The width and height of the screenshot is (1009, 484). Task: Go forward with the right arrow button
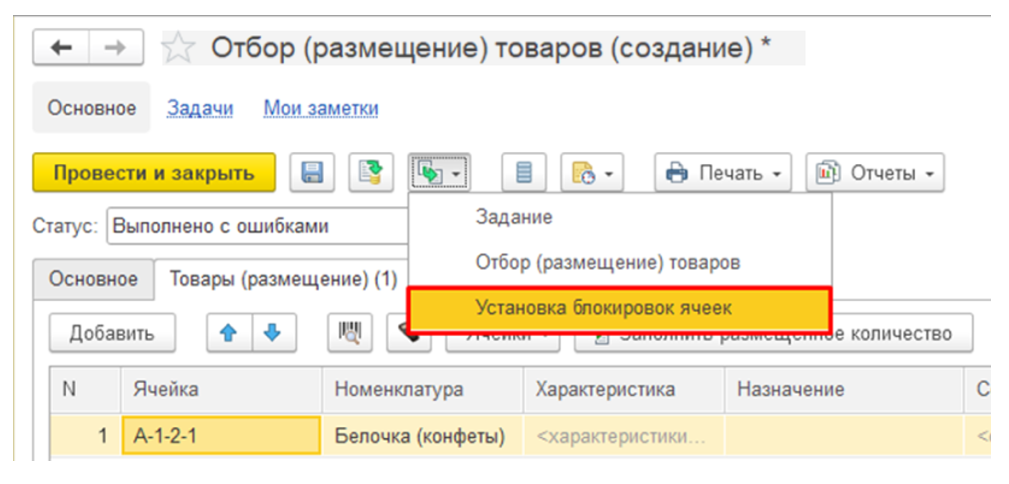[x=116, y=49]
